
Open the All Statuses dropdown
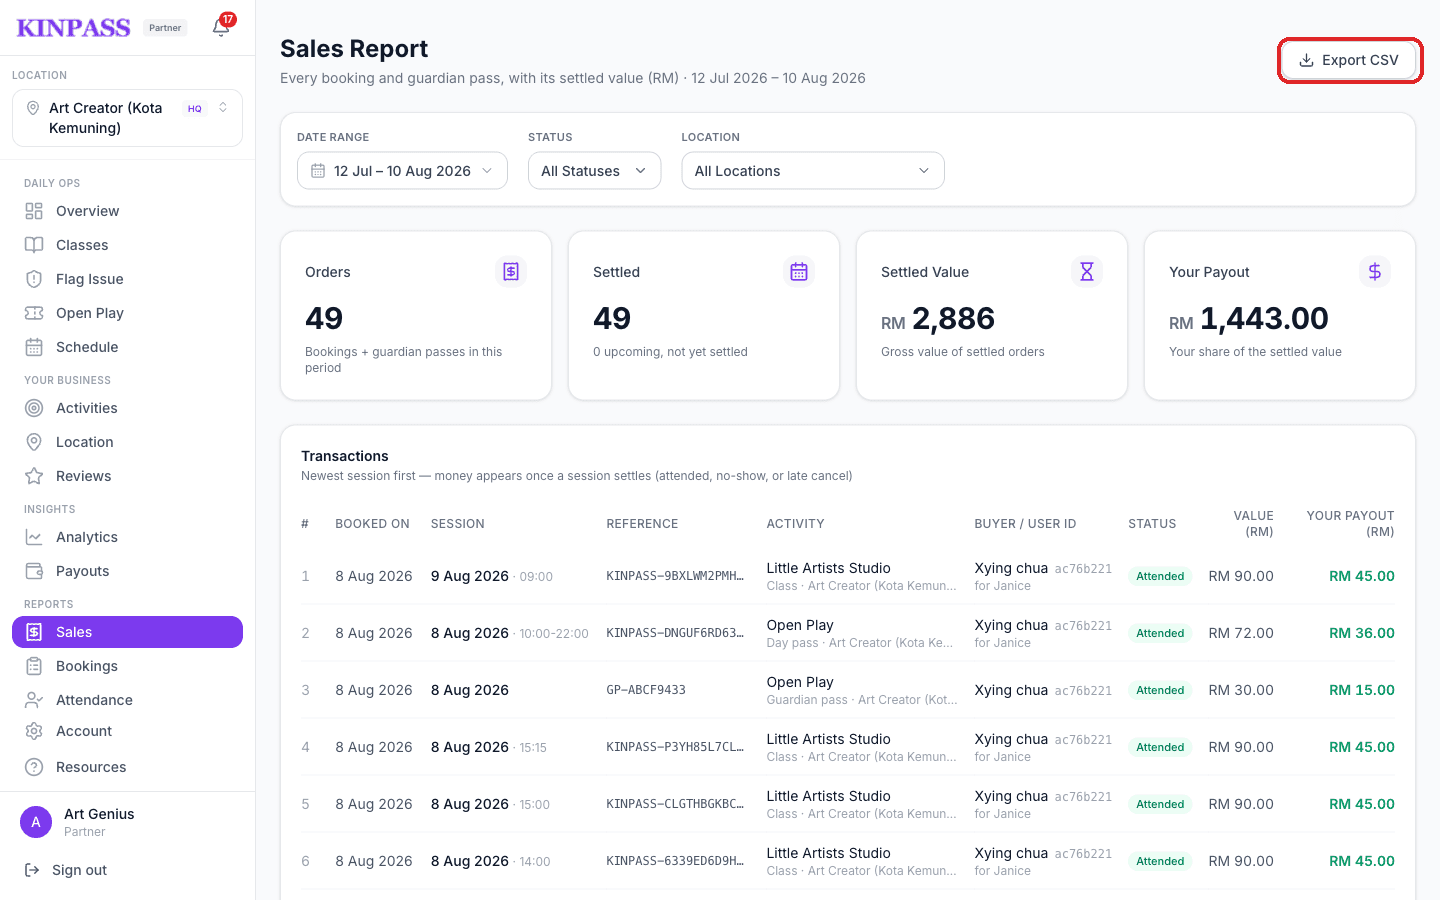point(594,171)
